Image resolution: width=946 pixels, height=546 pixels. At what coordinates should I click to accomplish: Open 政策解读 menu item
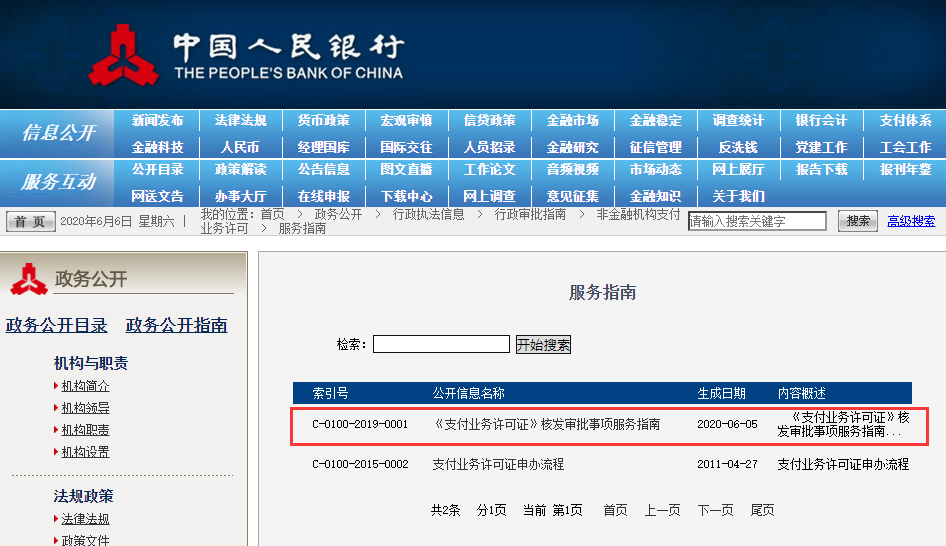coord(240,170)
